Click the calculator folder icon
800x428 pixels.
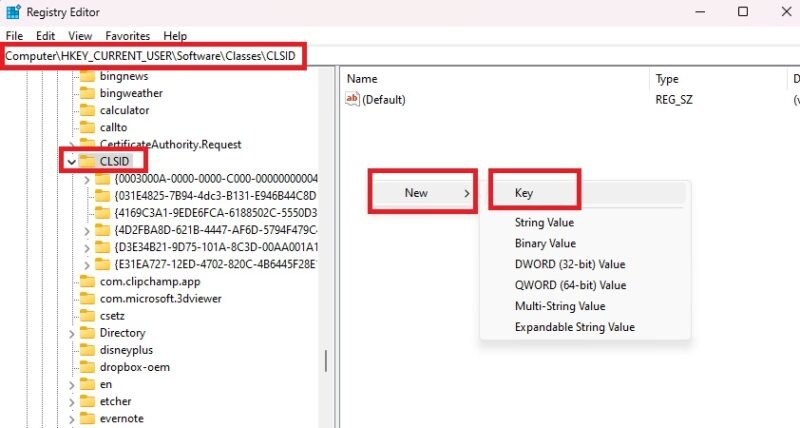tap(87, 110)
